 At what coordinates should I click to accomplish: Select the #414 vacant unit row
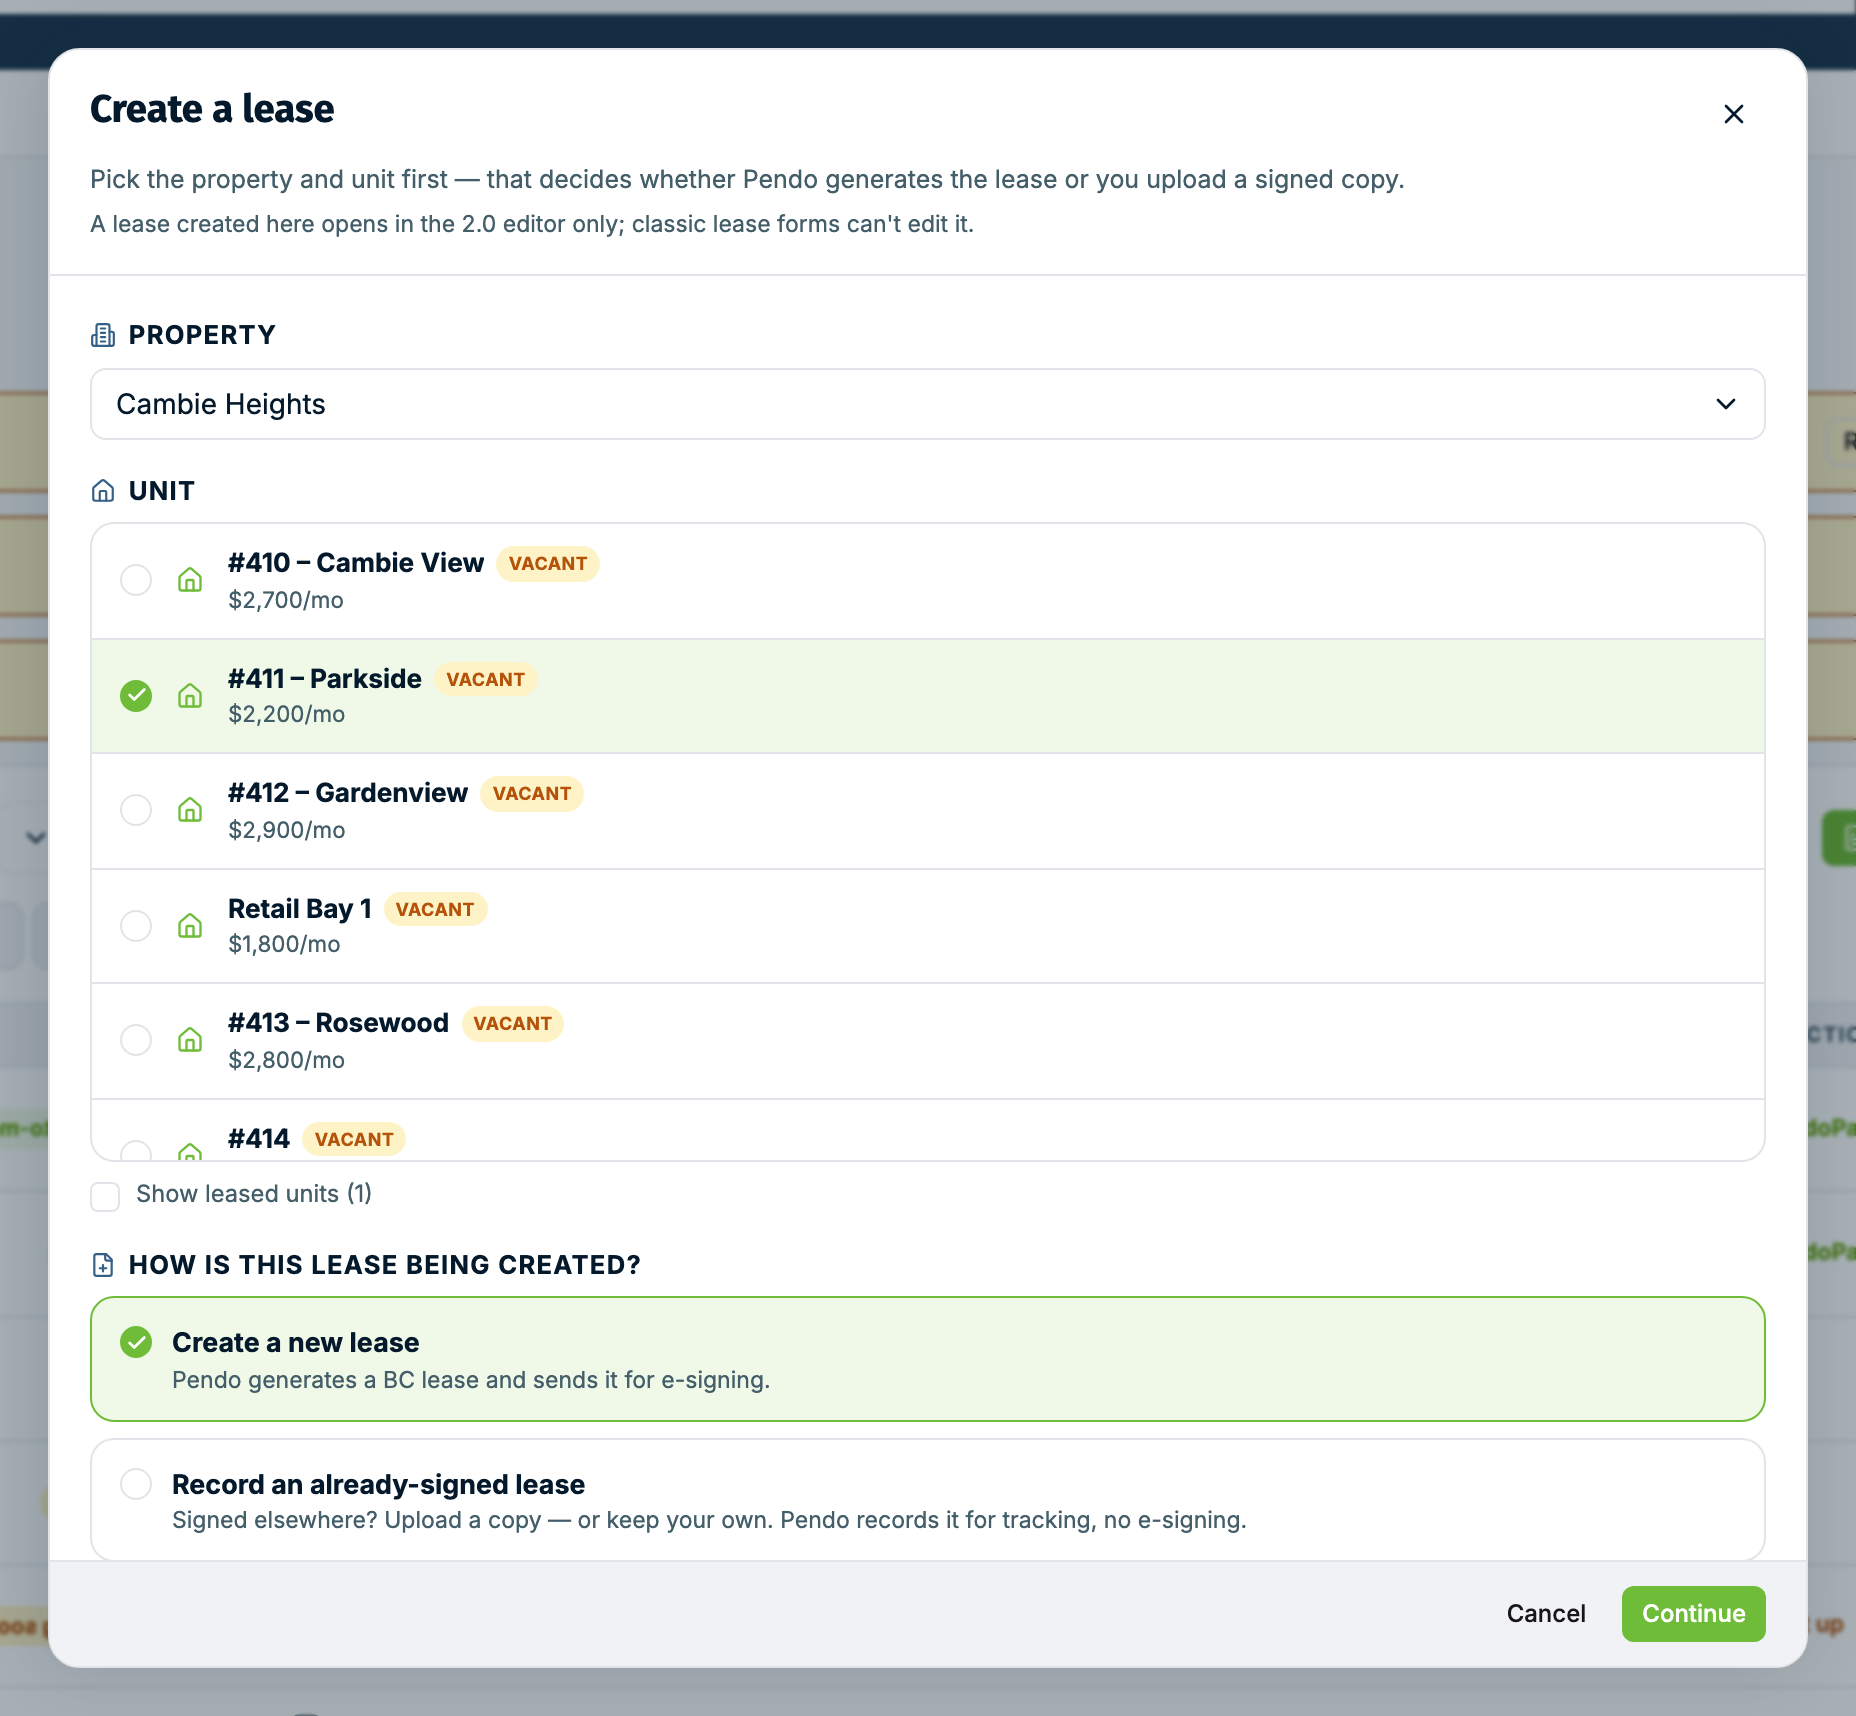coord(928,1131)
